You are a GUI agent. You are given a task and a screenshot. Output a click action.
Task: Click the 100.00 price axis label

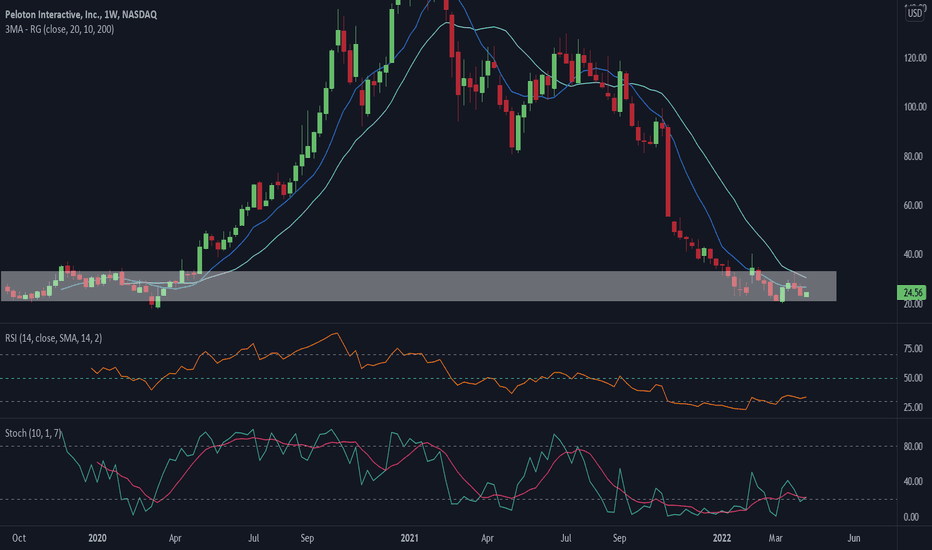click(915, 107)
